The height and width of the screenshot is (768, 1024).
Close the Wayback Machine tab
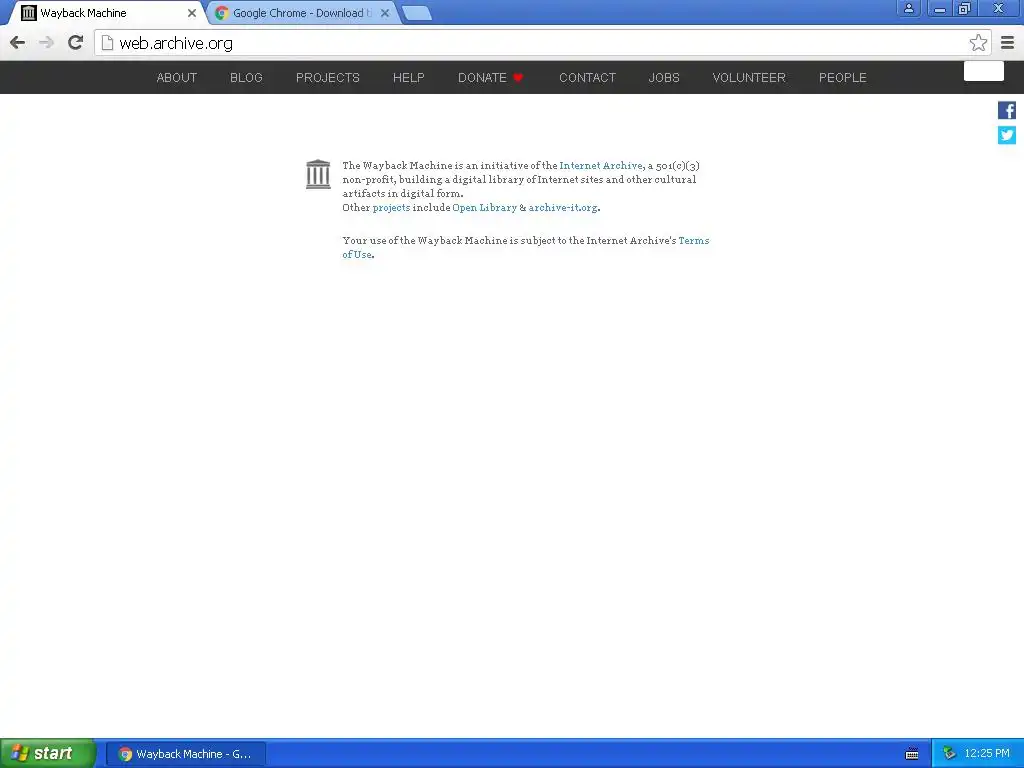click(191, 13)
